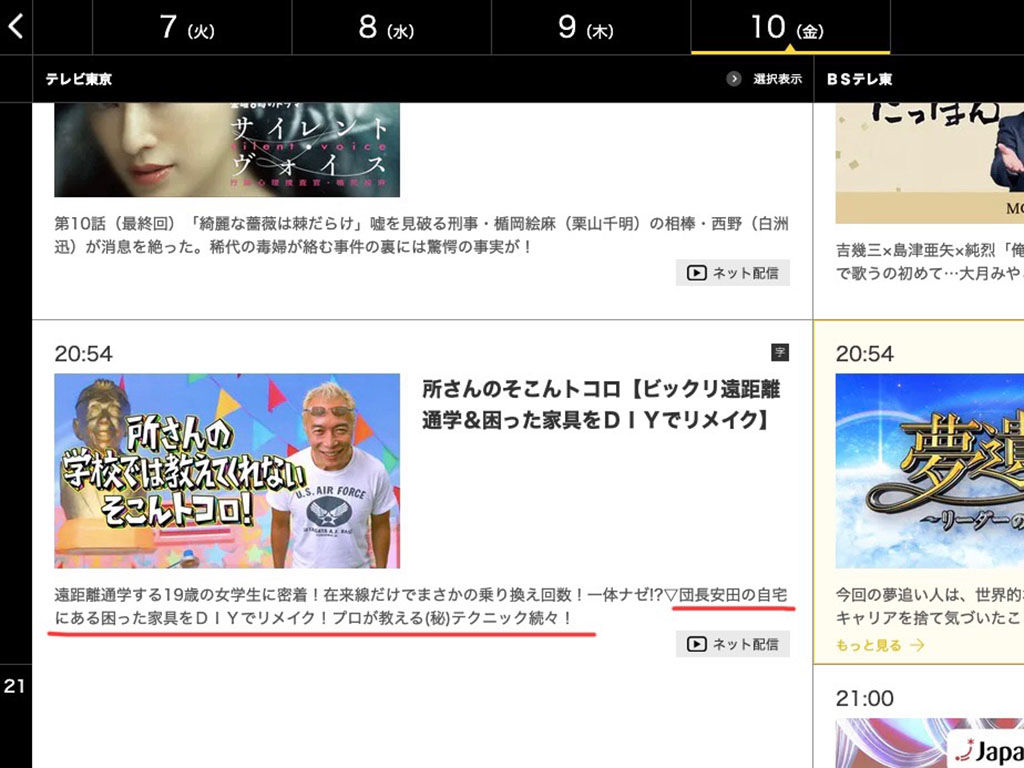Open the top BSテレ東 music program thumbnail
1024x768 pixels.
point(929,163)
